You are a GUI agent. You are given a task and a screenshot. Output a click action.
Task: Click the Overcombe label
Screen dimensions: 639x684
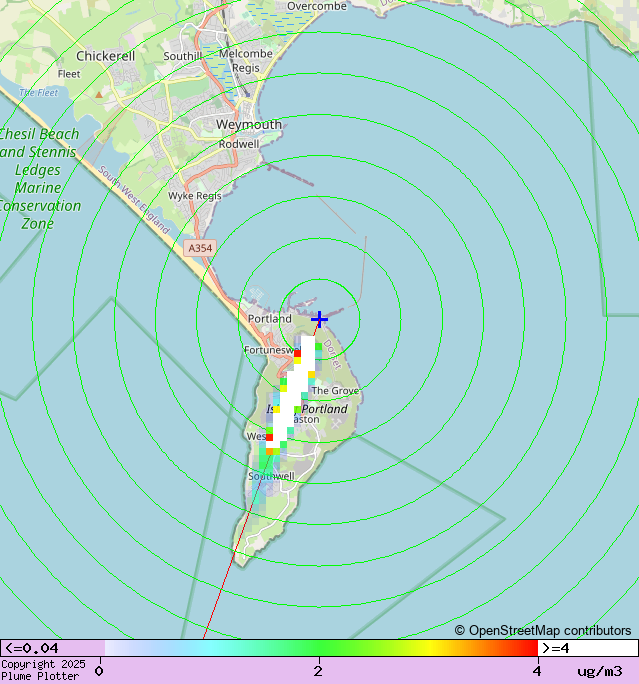click(317, 6)
